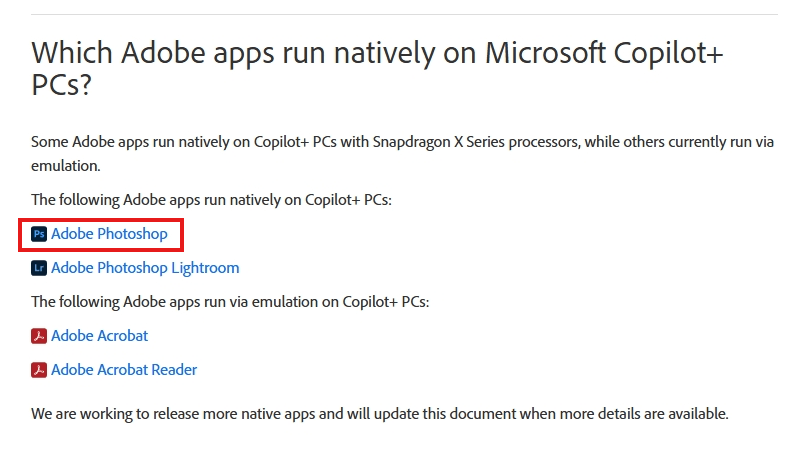796x453 pixels.
Task: Click the Lr Lightroom icon
Action: pos(39,268)
